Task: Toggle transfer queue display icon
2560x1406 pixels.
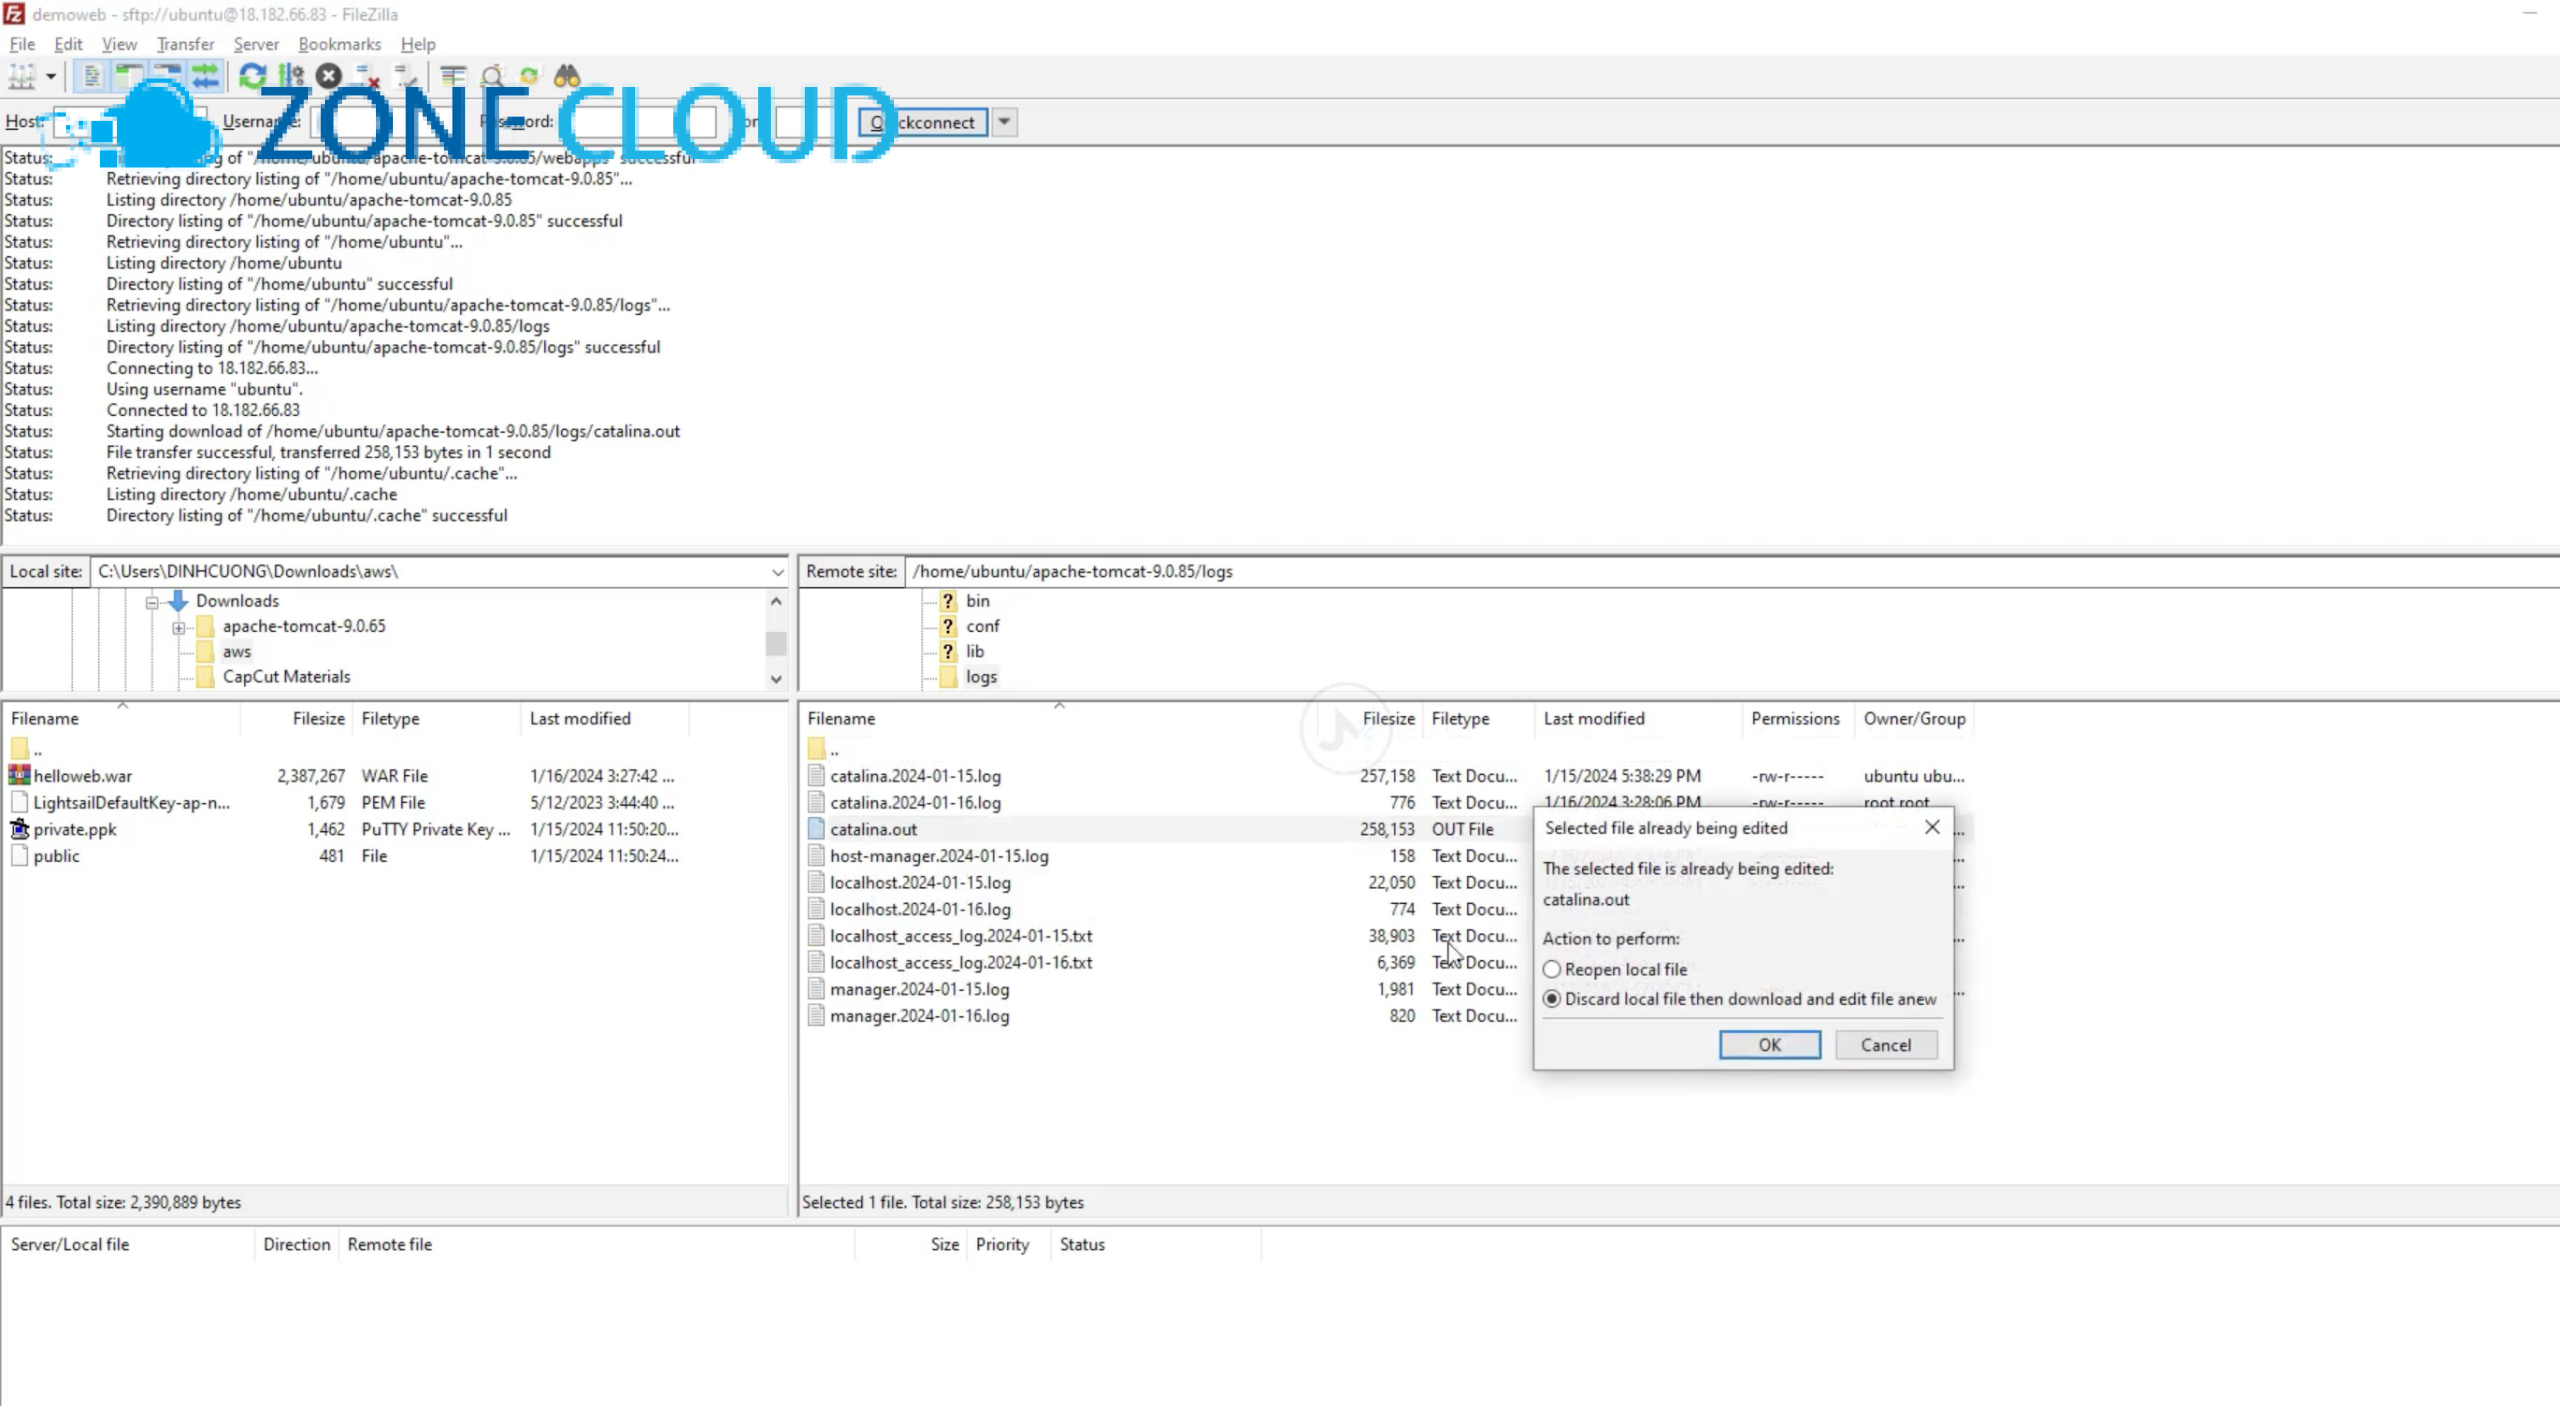Action: 205,76
